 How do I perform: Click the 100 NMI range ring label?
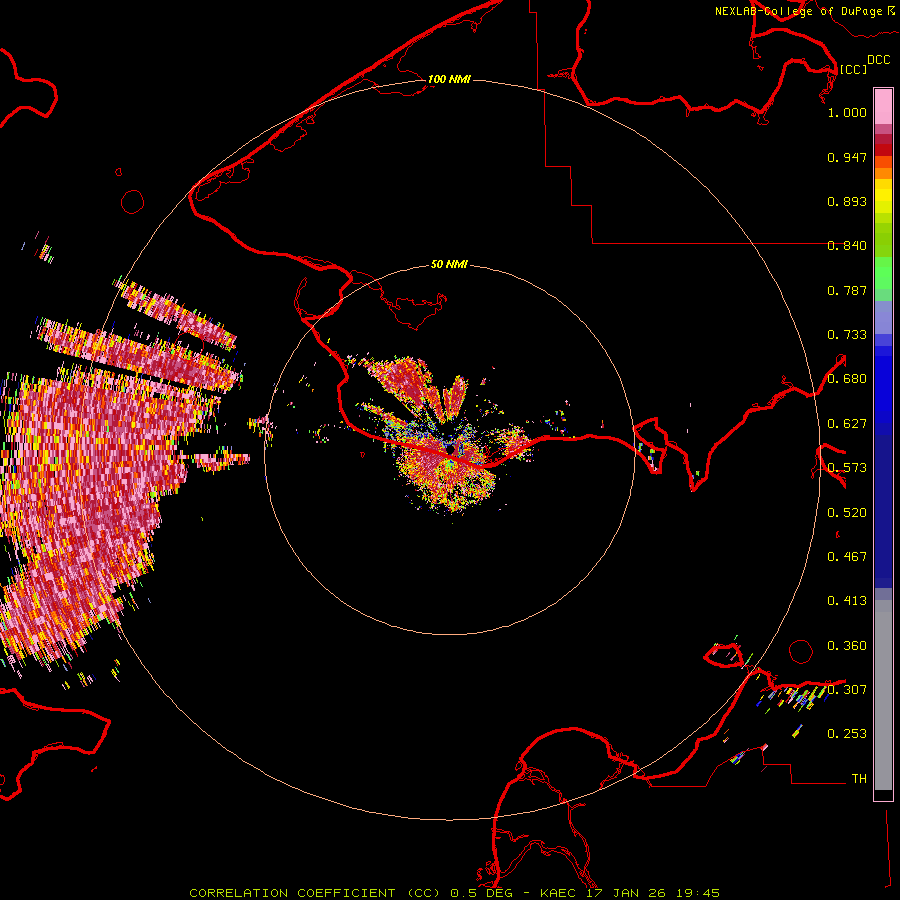coord(449,79)
